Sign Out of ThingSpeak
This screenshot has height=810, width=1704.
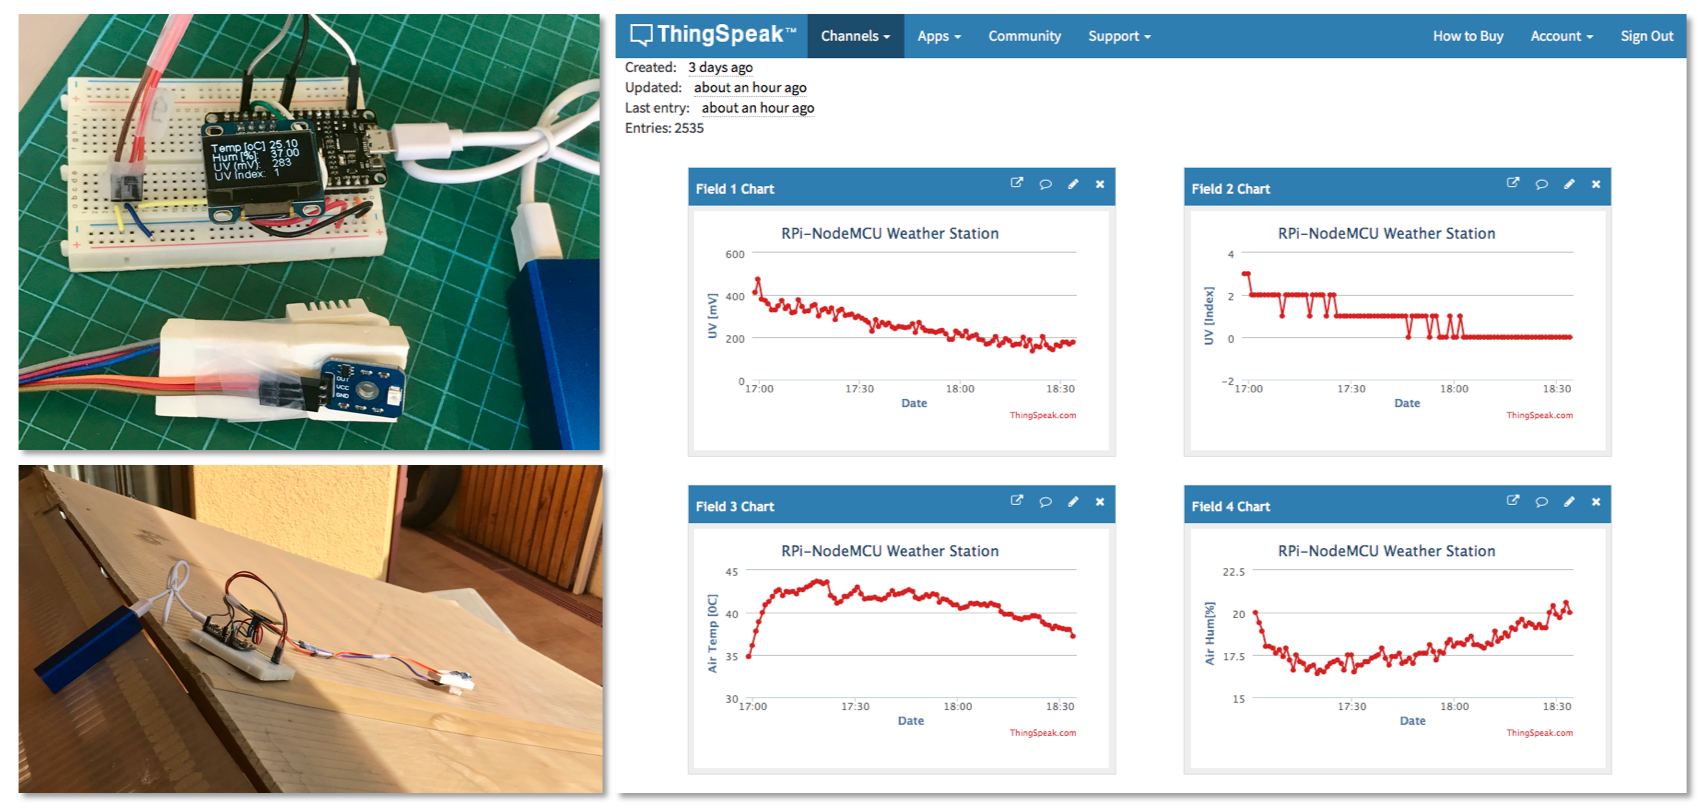coord(1647,36)
